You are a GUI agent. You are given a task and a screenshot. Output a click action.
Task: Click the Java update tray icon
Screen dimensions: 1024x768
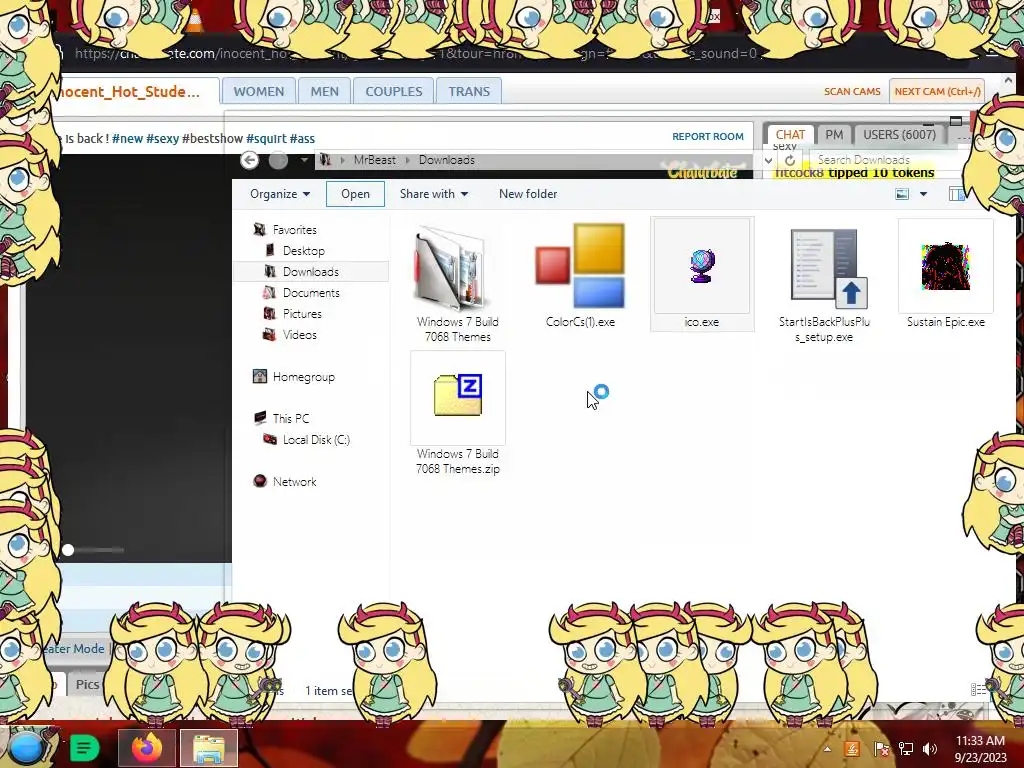pos(852,749)
